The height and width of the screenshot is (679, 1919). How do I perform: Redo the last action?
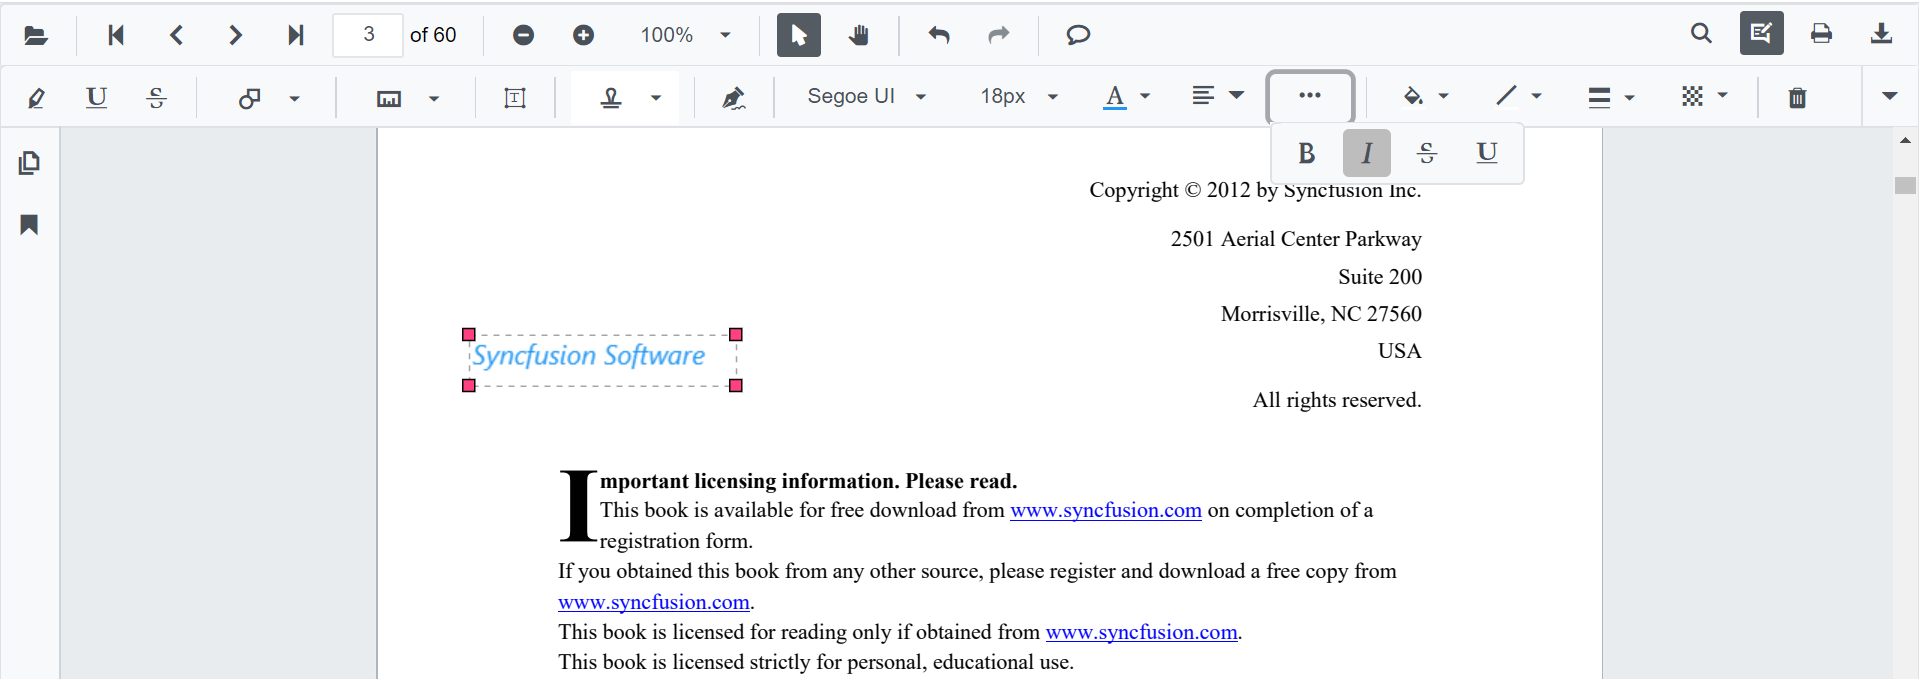point(999,35)
